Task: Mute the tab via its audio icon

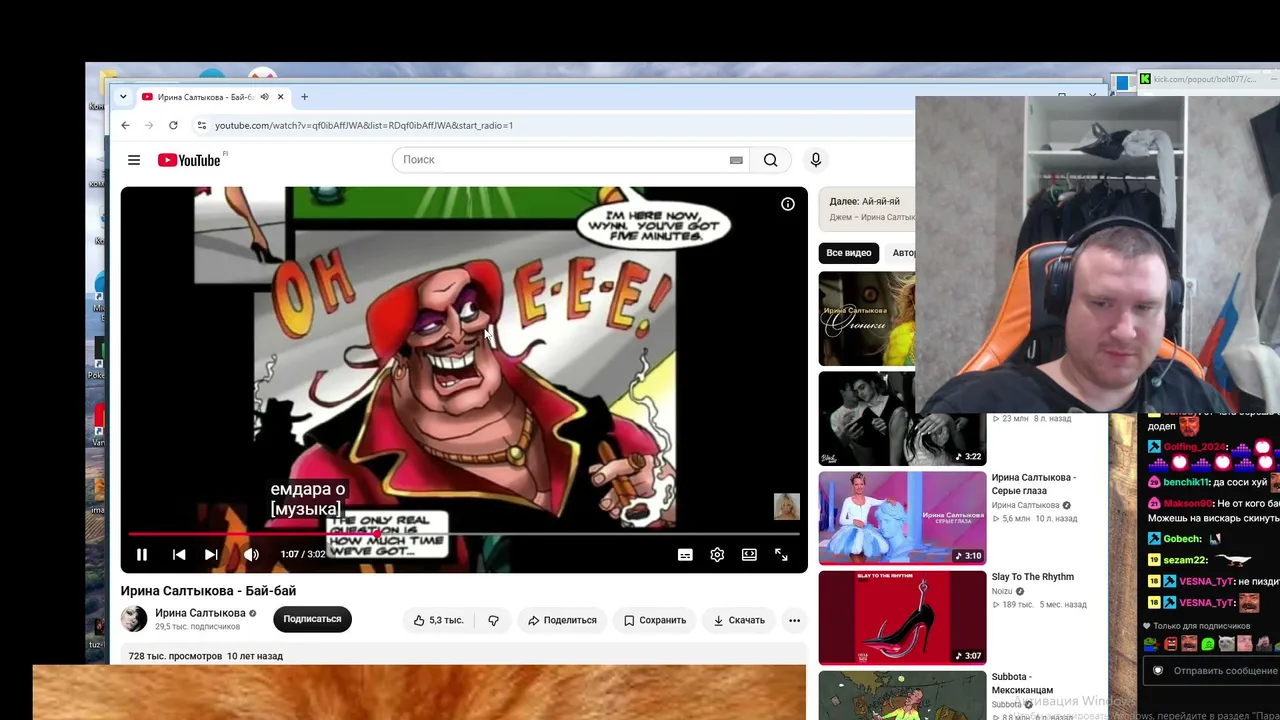Action: click(x=265, y=97)
